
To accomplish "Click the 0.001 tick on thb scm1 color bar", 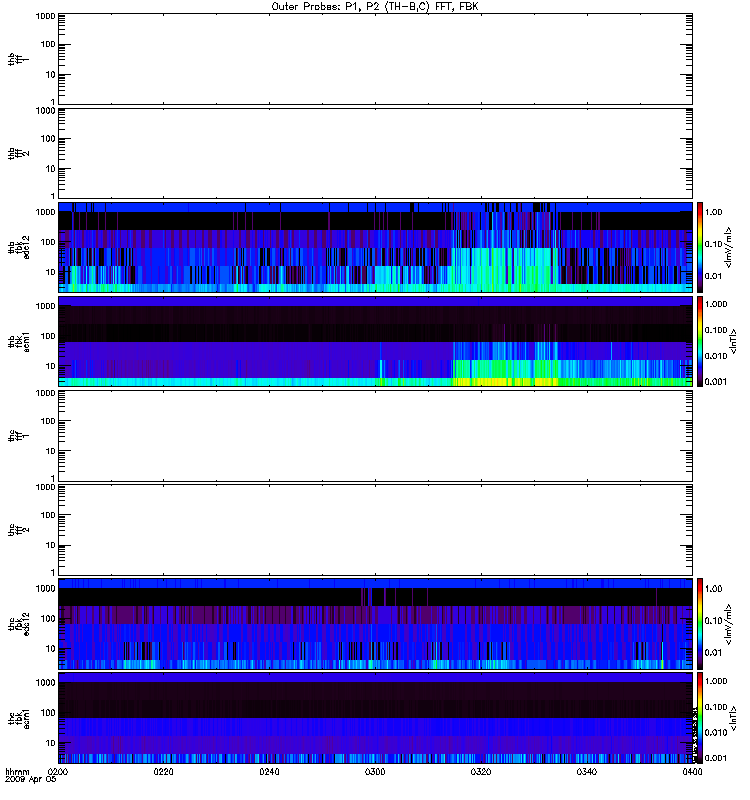I will [716, 382].
